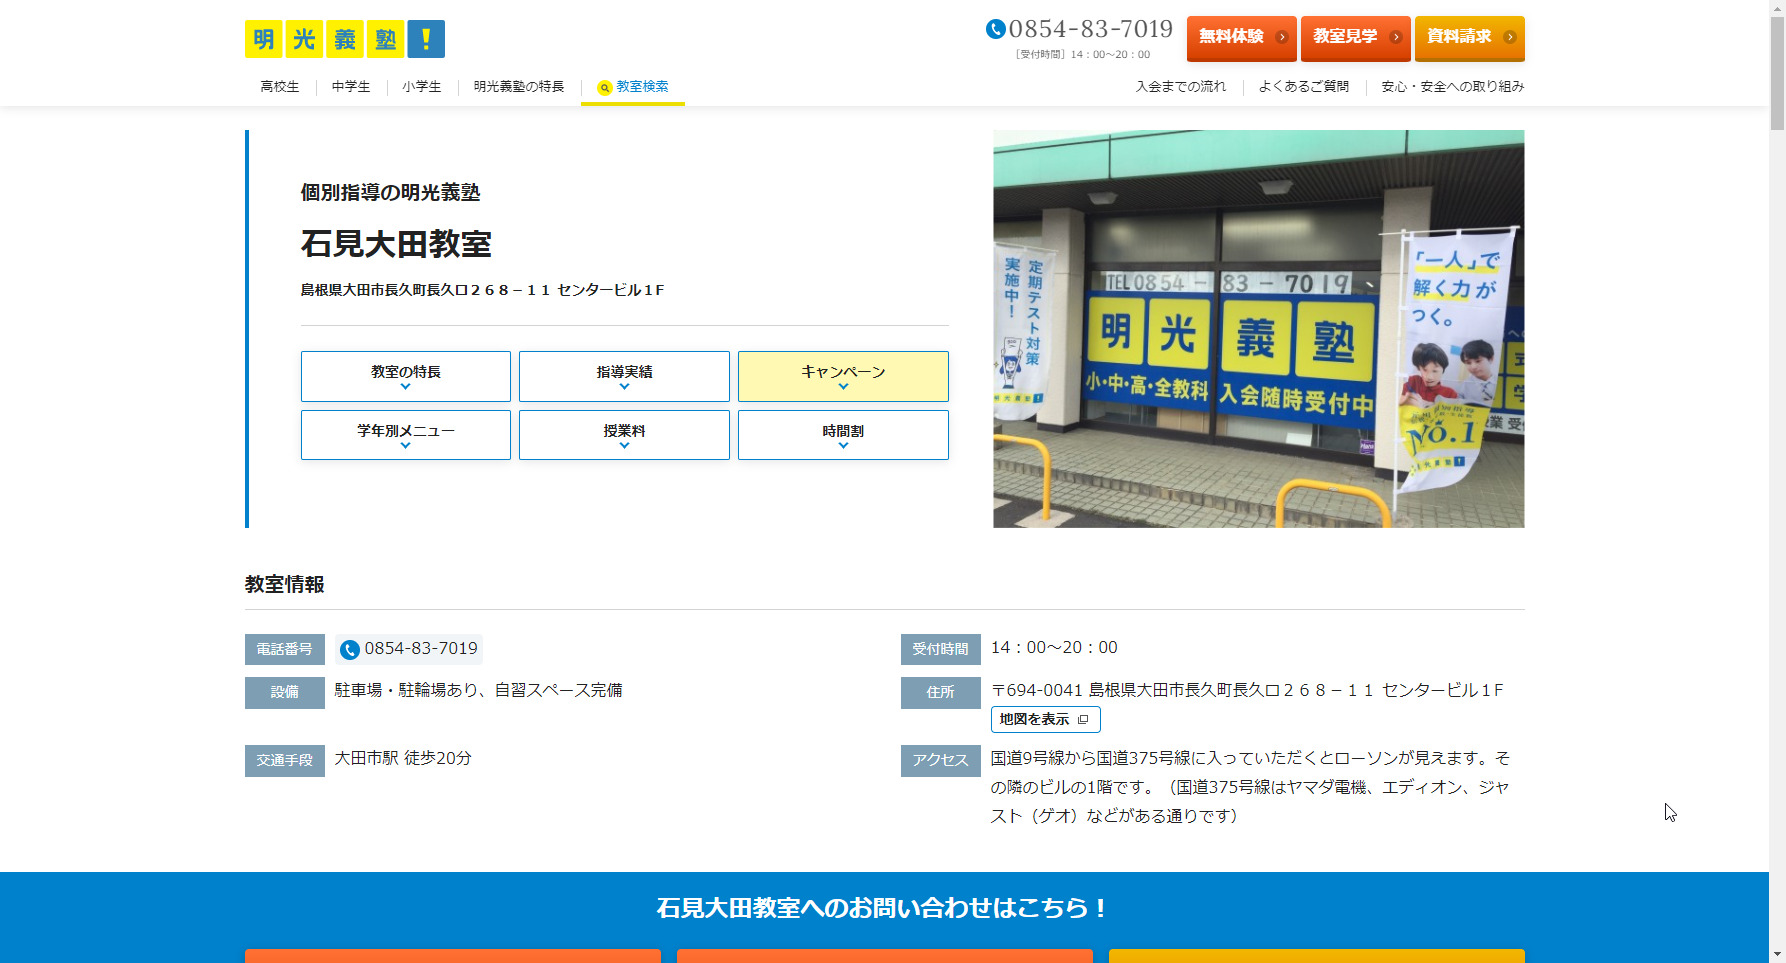Open 安心・安全への取り組み link
Viewport: 1786px width, 963px height.
point(1452,87)
